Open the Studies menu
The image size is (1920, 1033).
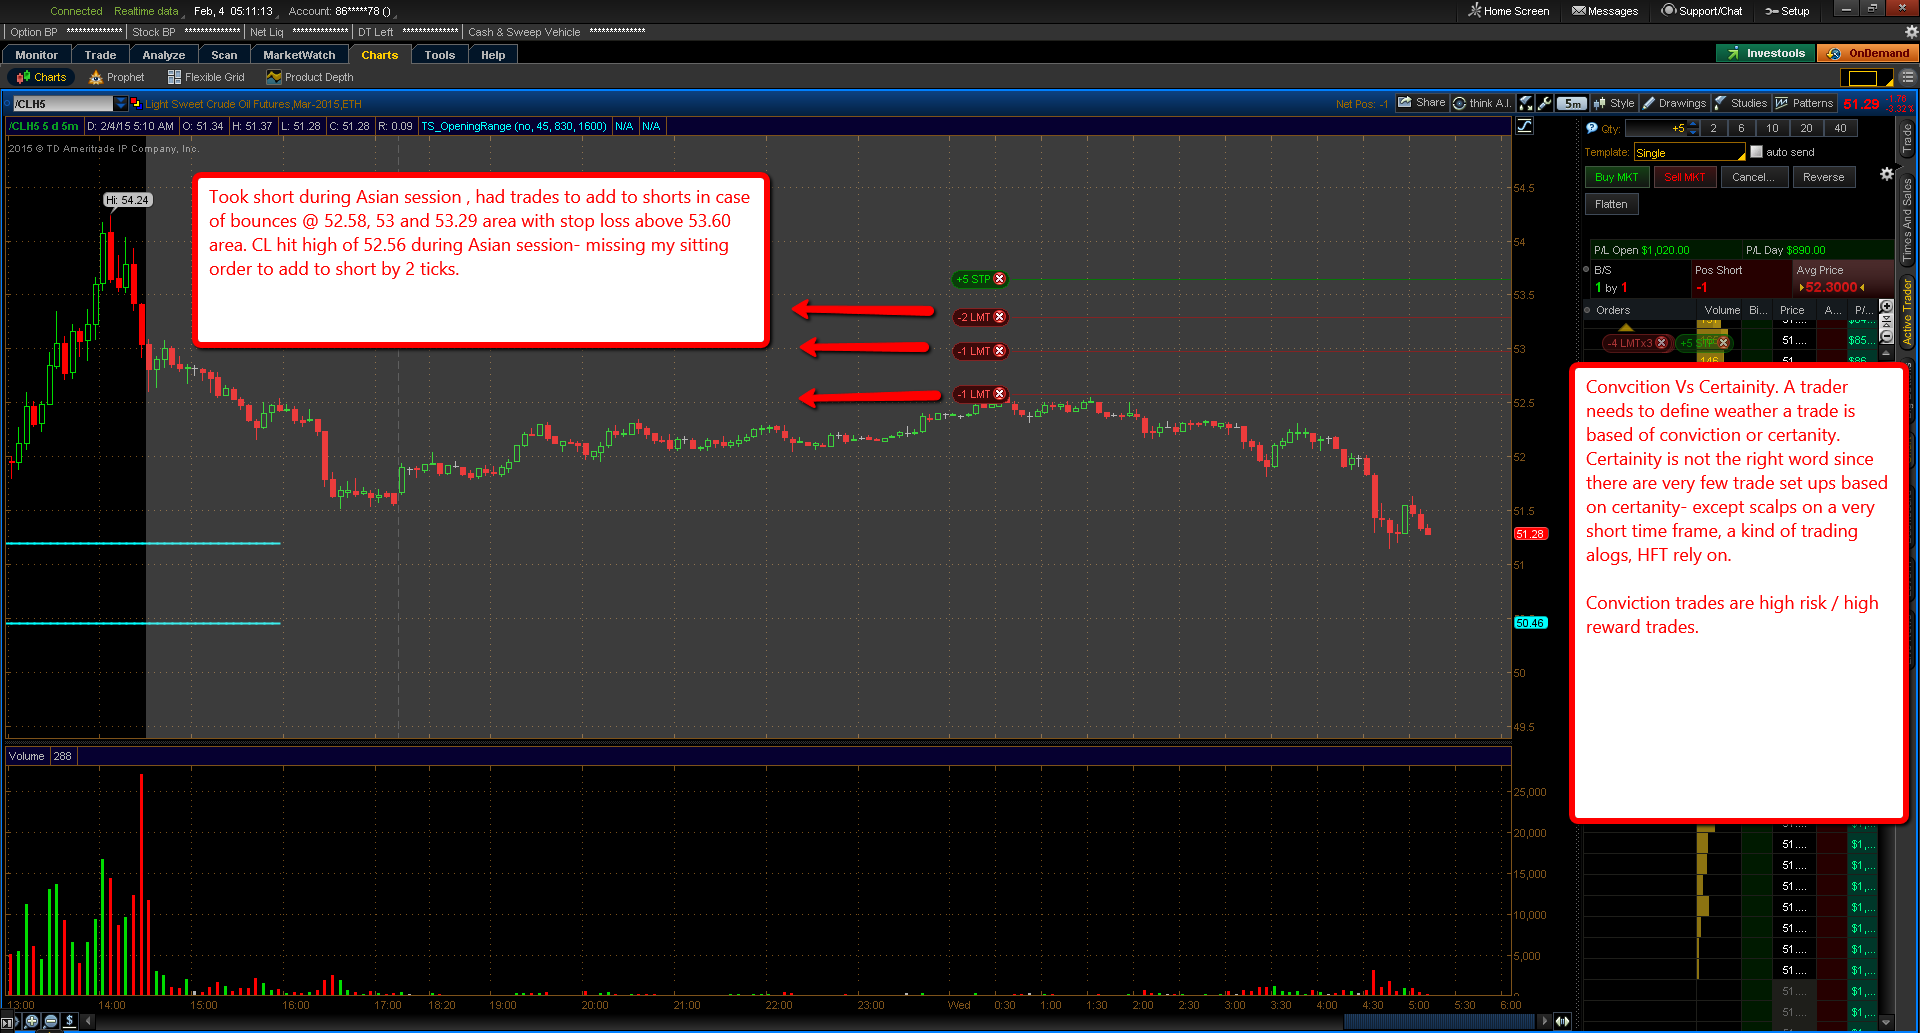tap(1741, 103)
